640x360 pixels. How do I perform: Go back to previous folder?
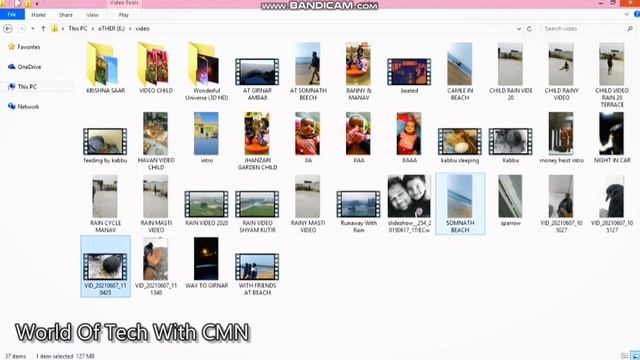click(8, 29)
